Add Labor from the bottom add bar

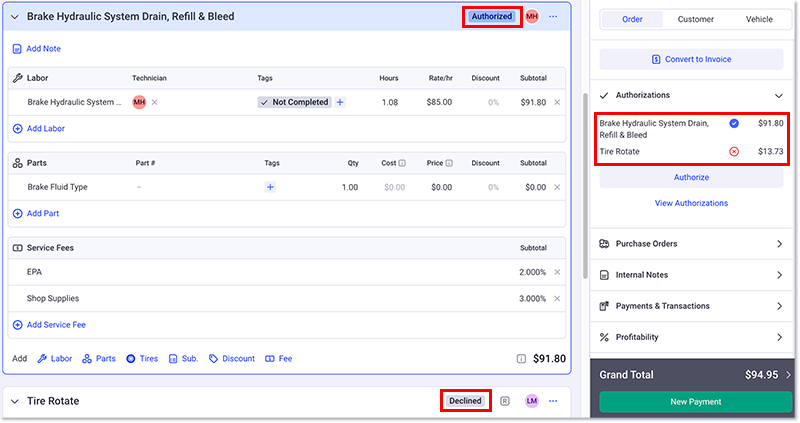(55, 359)
